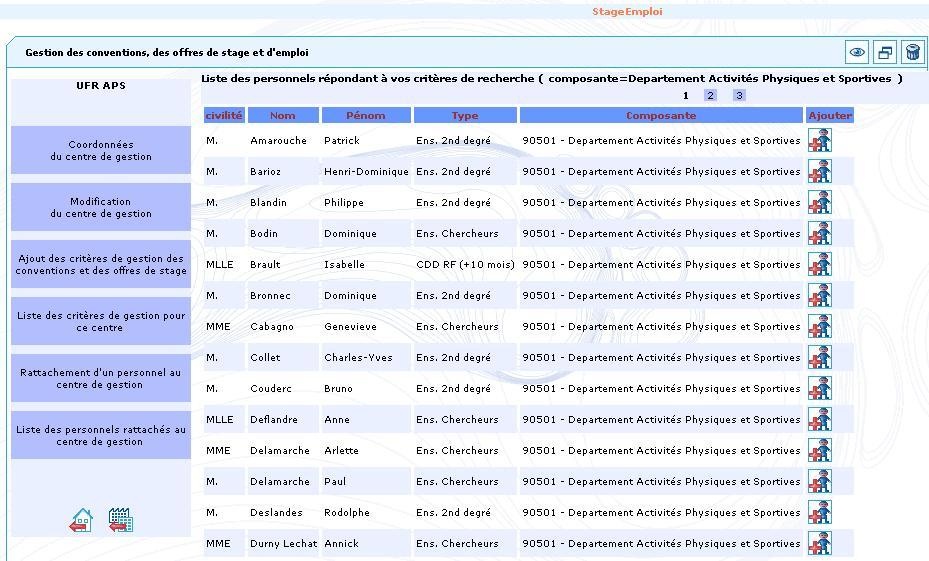Choose Rattachement d'un personnel au centre
The width and height of the screenshot is (929, 561).
tap(101, 378)
